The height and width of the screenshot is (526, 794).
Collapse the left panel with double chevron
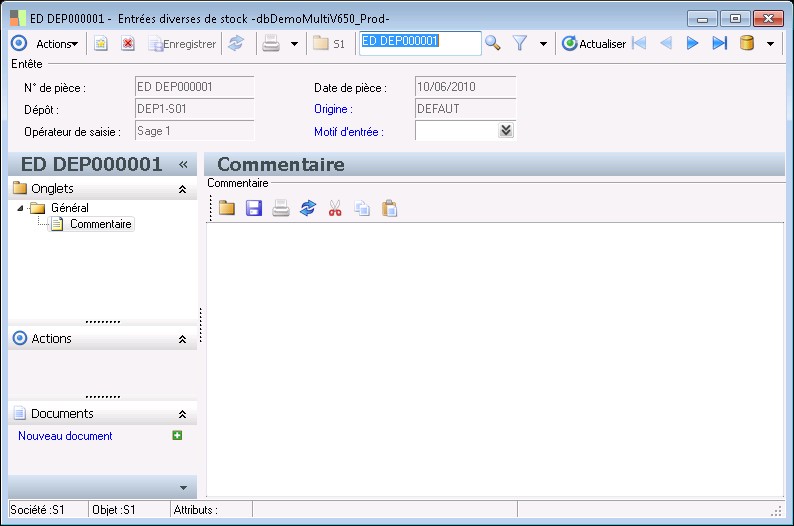click(183, 165)
